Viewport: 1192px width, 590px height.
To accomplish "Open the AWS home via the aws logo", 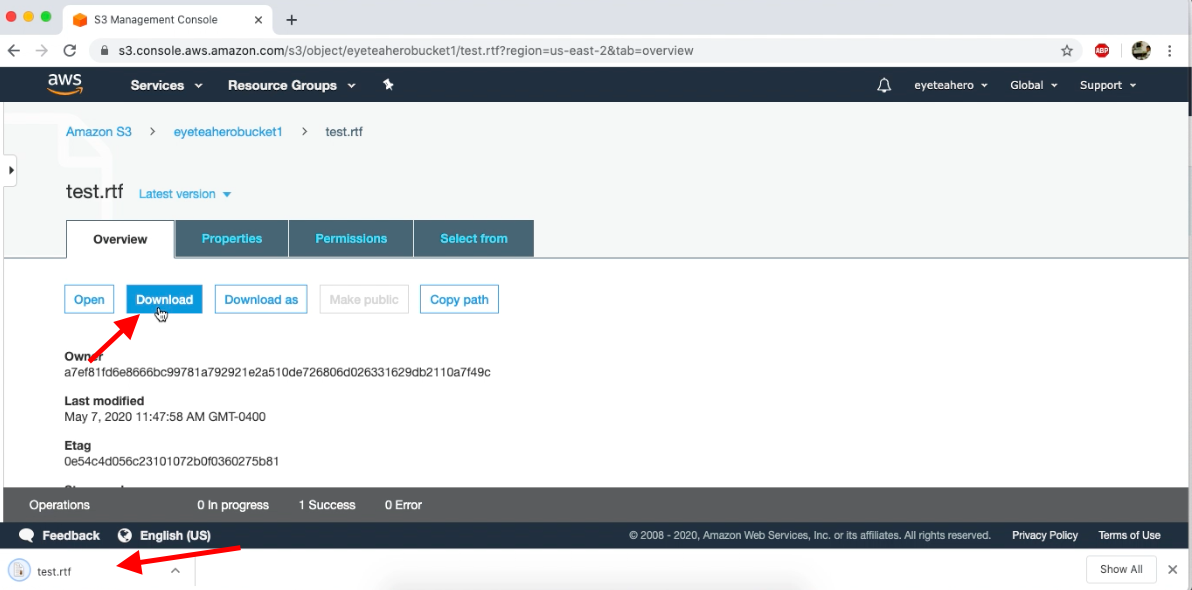I will tap(64, 84).
